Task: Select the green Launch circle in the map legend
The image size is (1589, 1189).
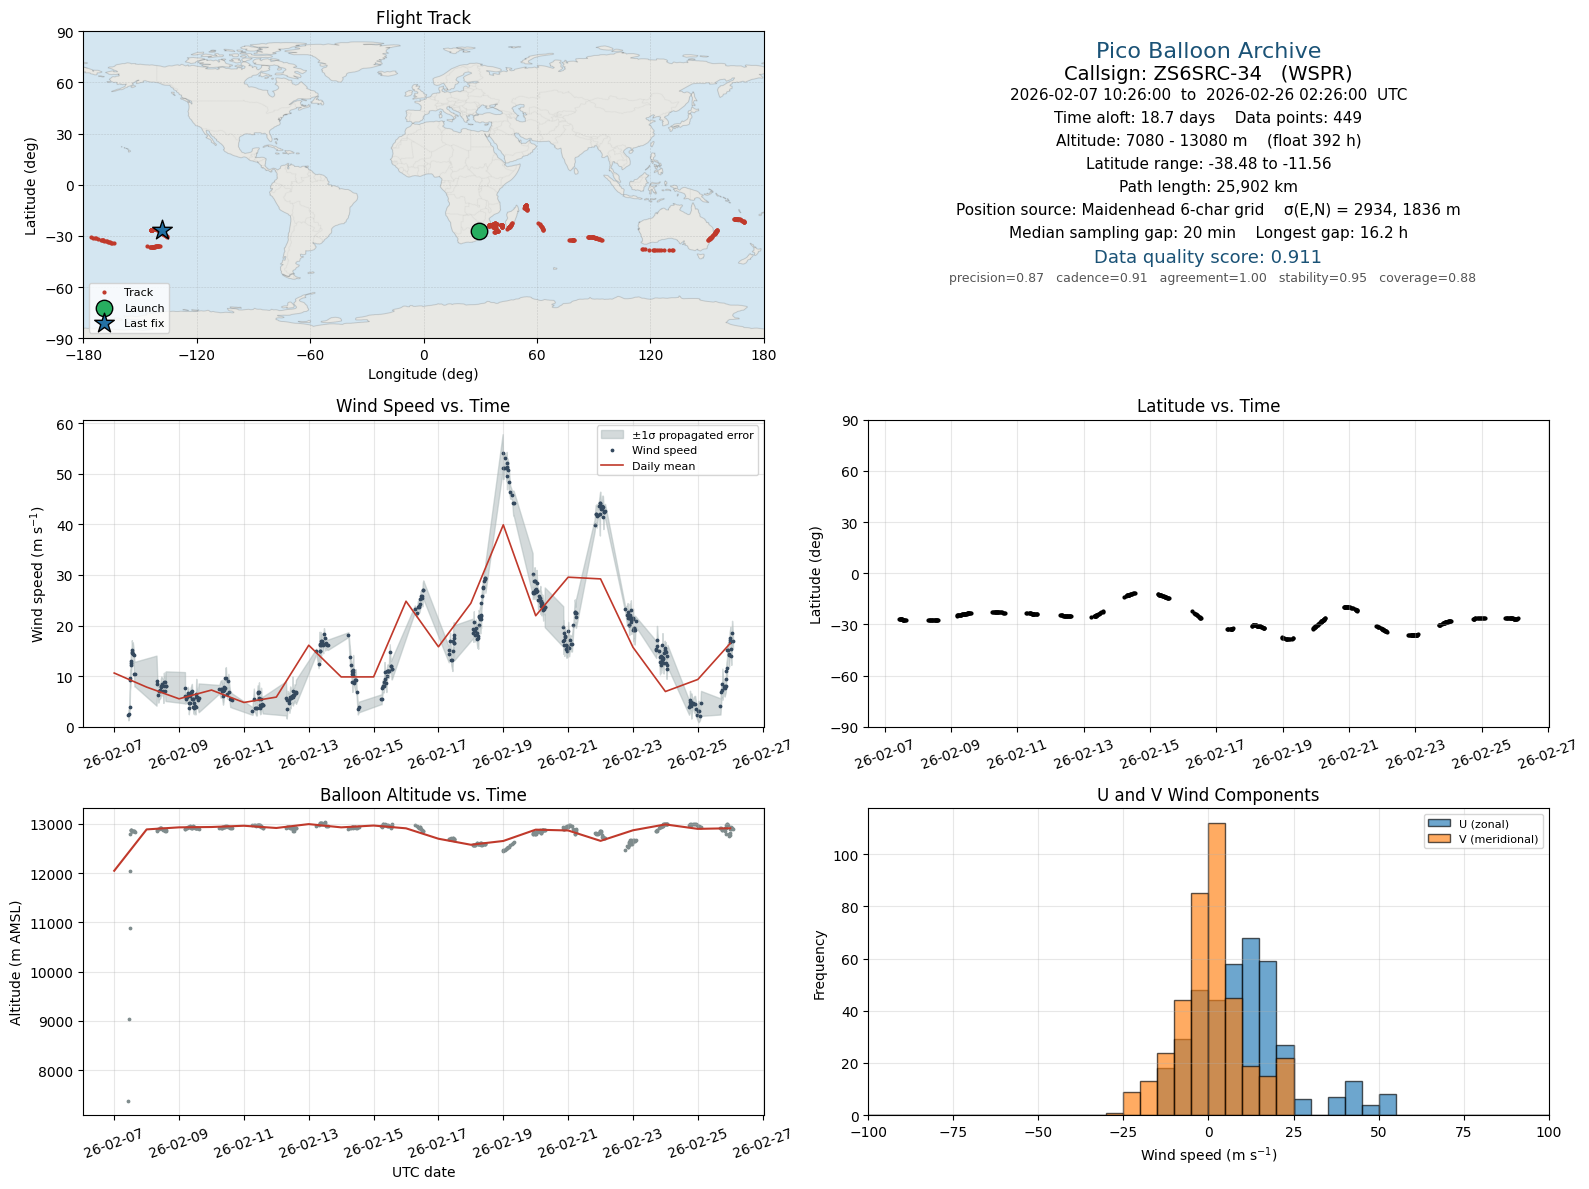Action: point(105,308)
